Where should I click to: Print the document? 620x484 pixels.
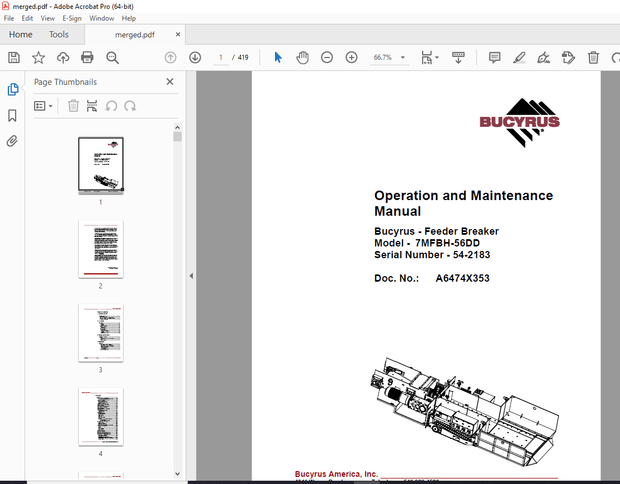(87, 58)
